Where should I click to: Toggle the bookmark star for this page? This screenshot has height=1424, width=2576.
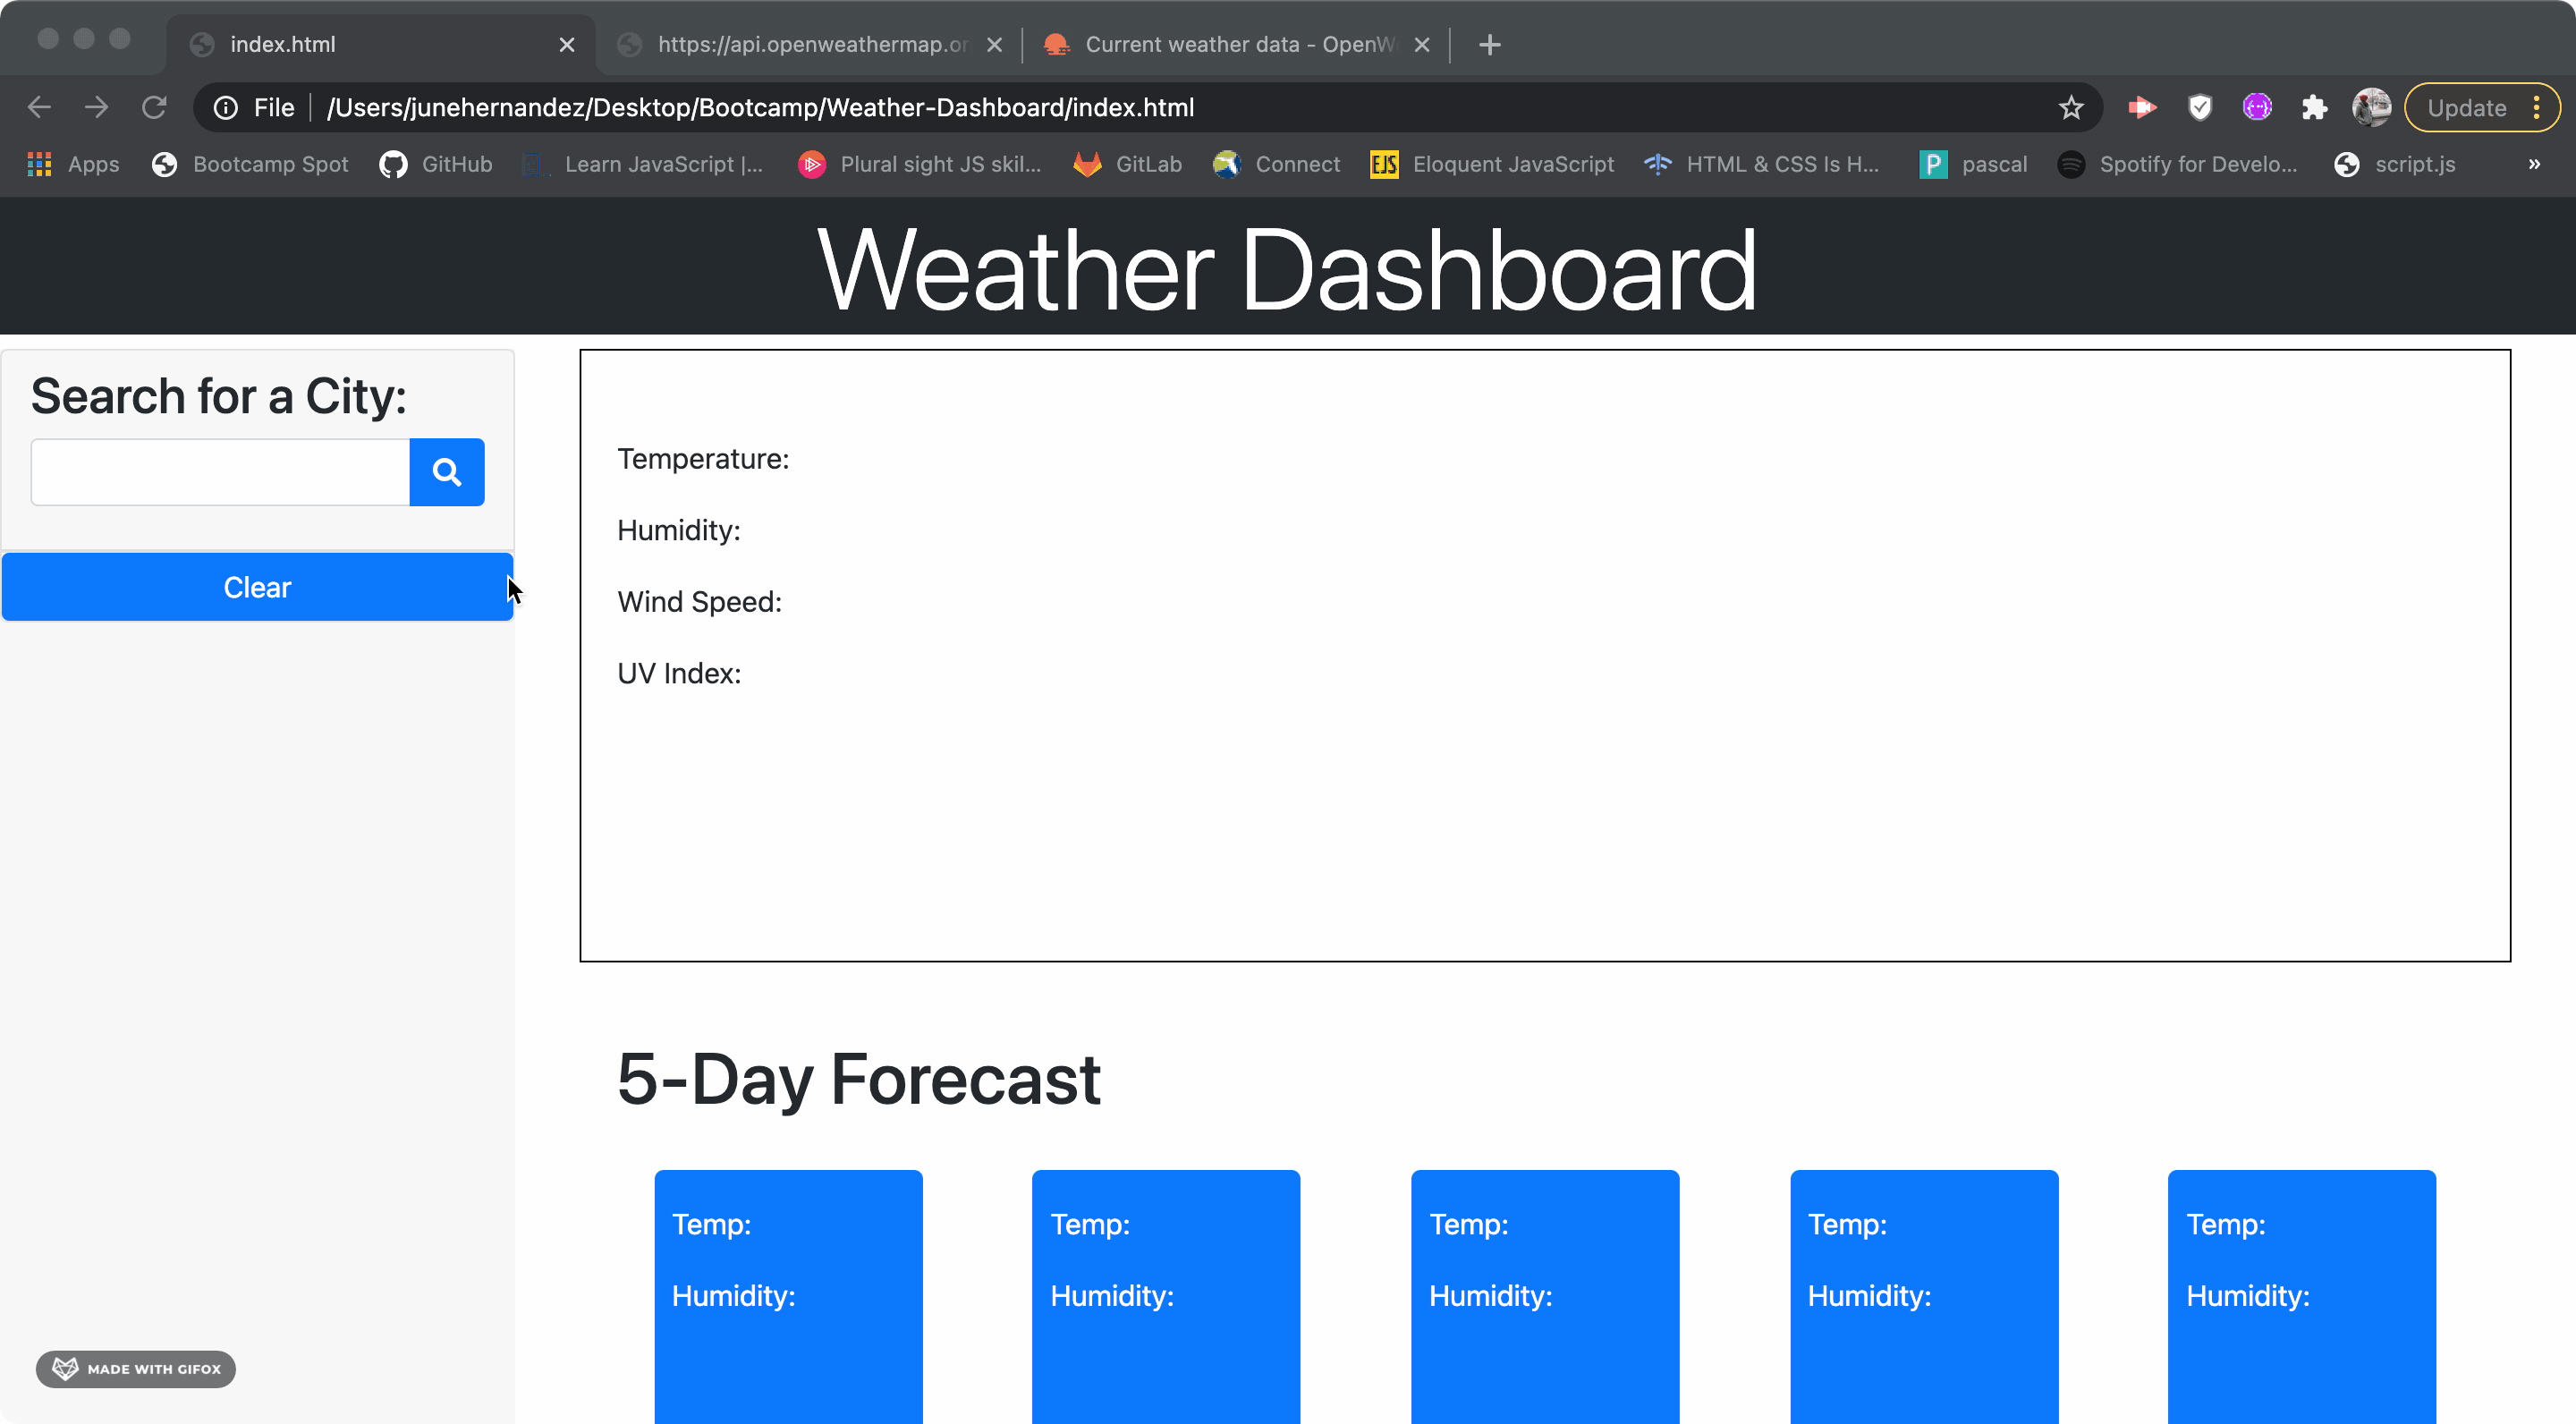click(x=2071, y=107)
